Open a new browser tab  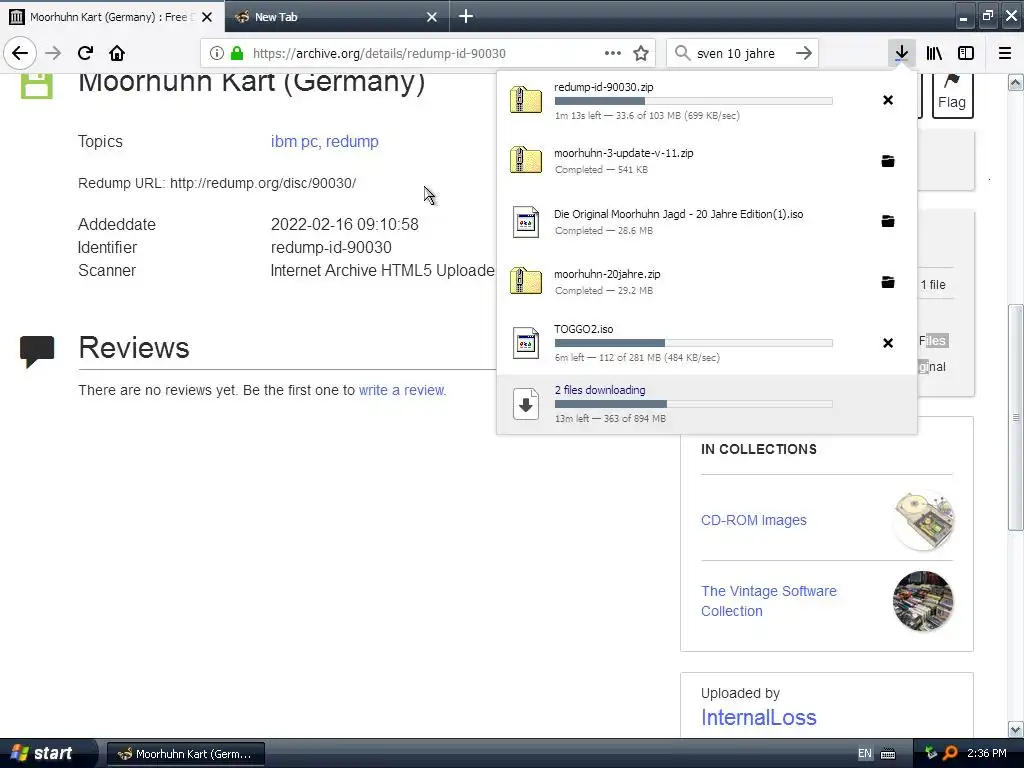(466, 16)
